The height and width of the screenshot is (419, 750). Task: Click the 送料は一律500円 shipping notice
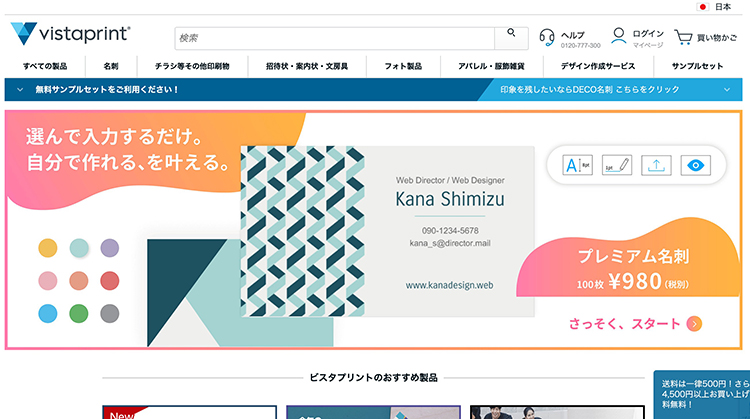pos(702,394)
